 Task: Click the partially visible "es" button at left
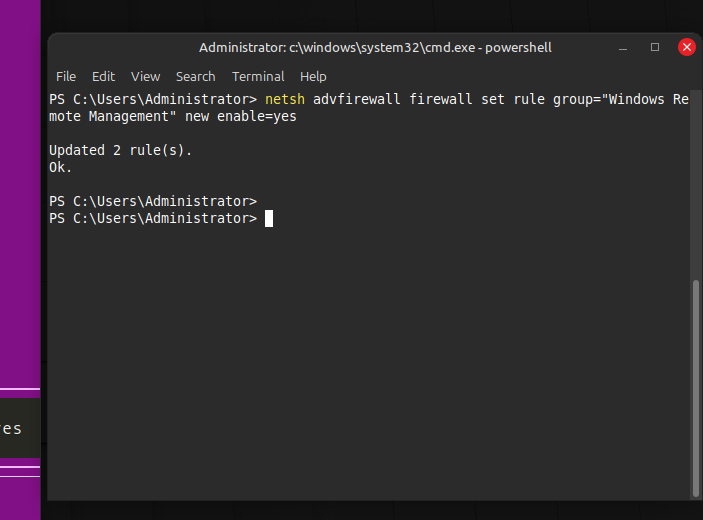(14, 428)
